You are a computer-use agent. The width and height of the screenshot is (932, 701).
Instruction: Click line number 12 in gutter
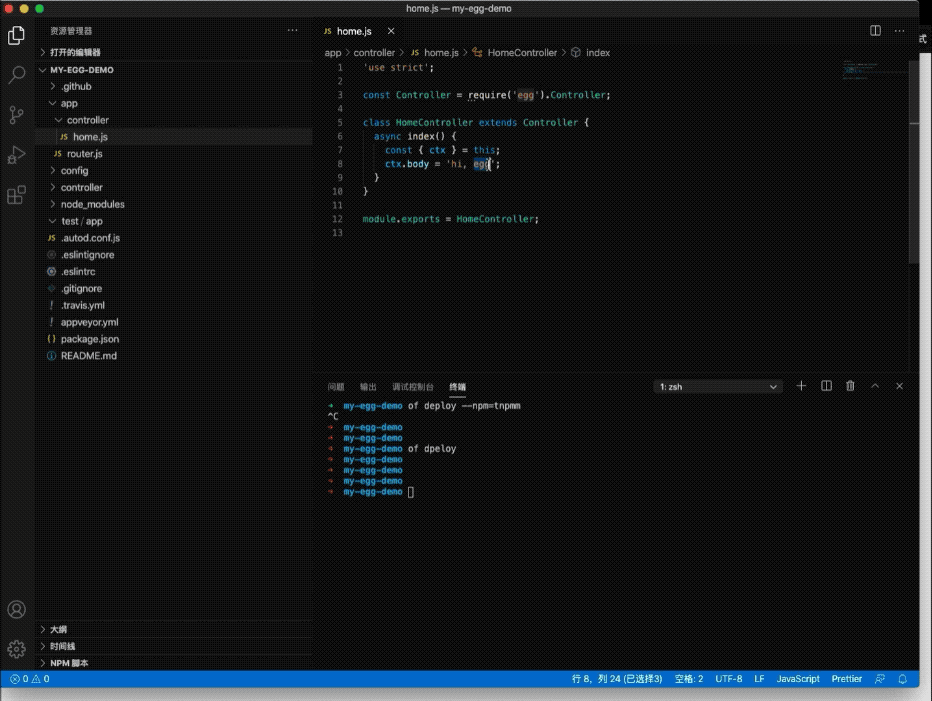pos(337,219)
